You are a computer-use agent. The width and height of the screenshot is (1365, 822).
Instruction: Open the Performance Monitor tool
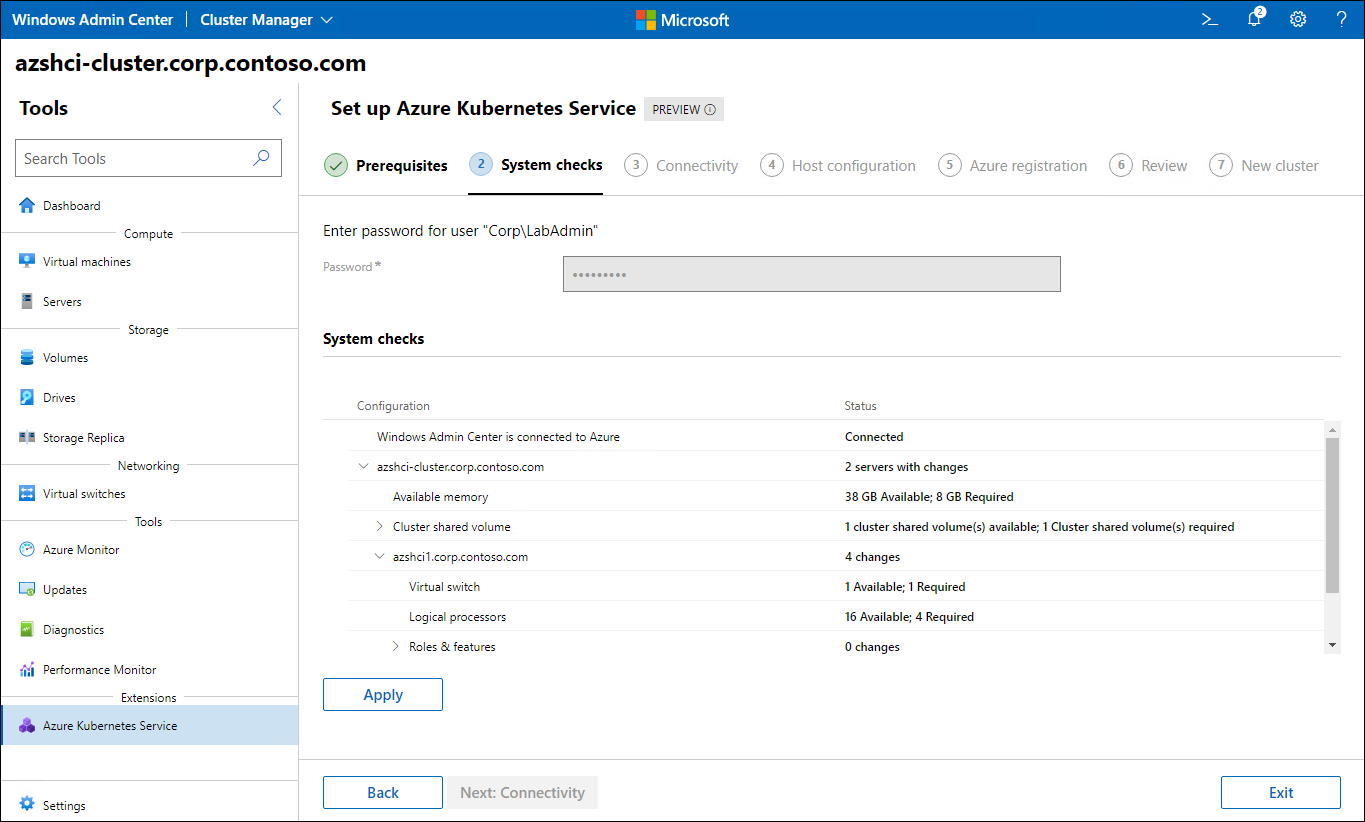96,669
